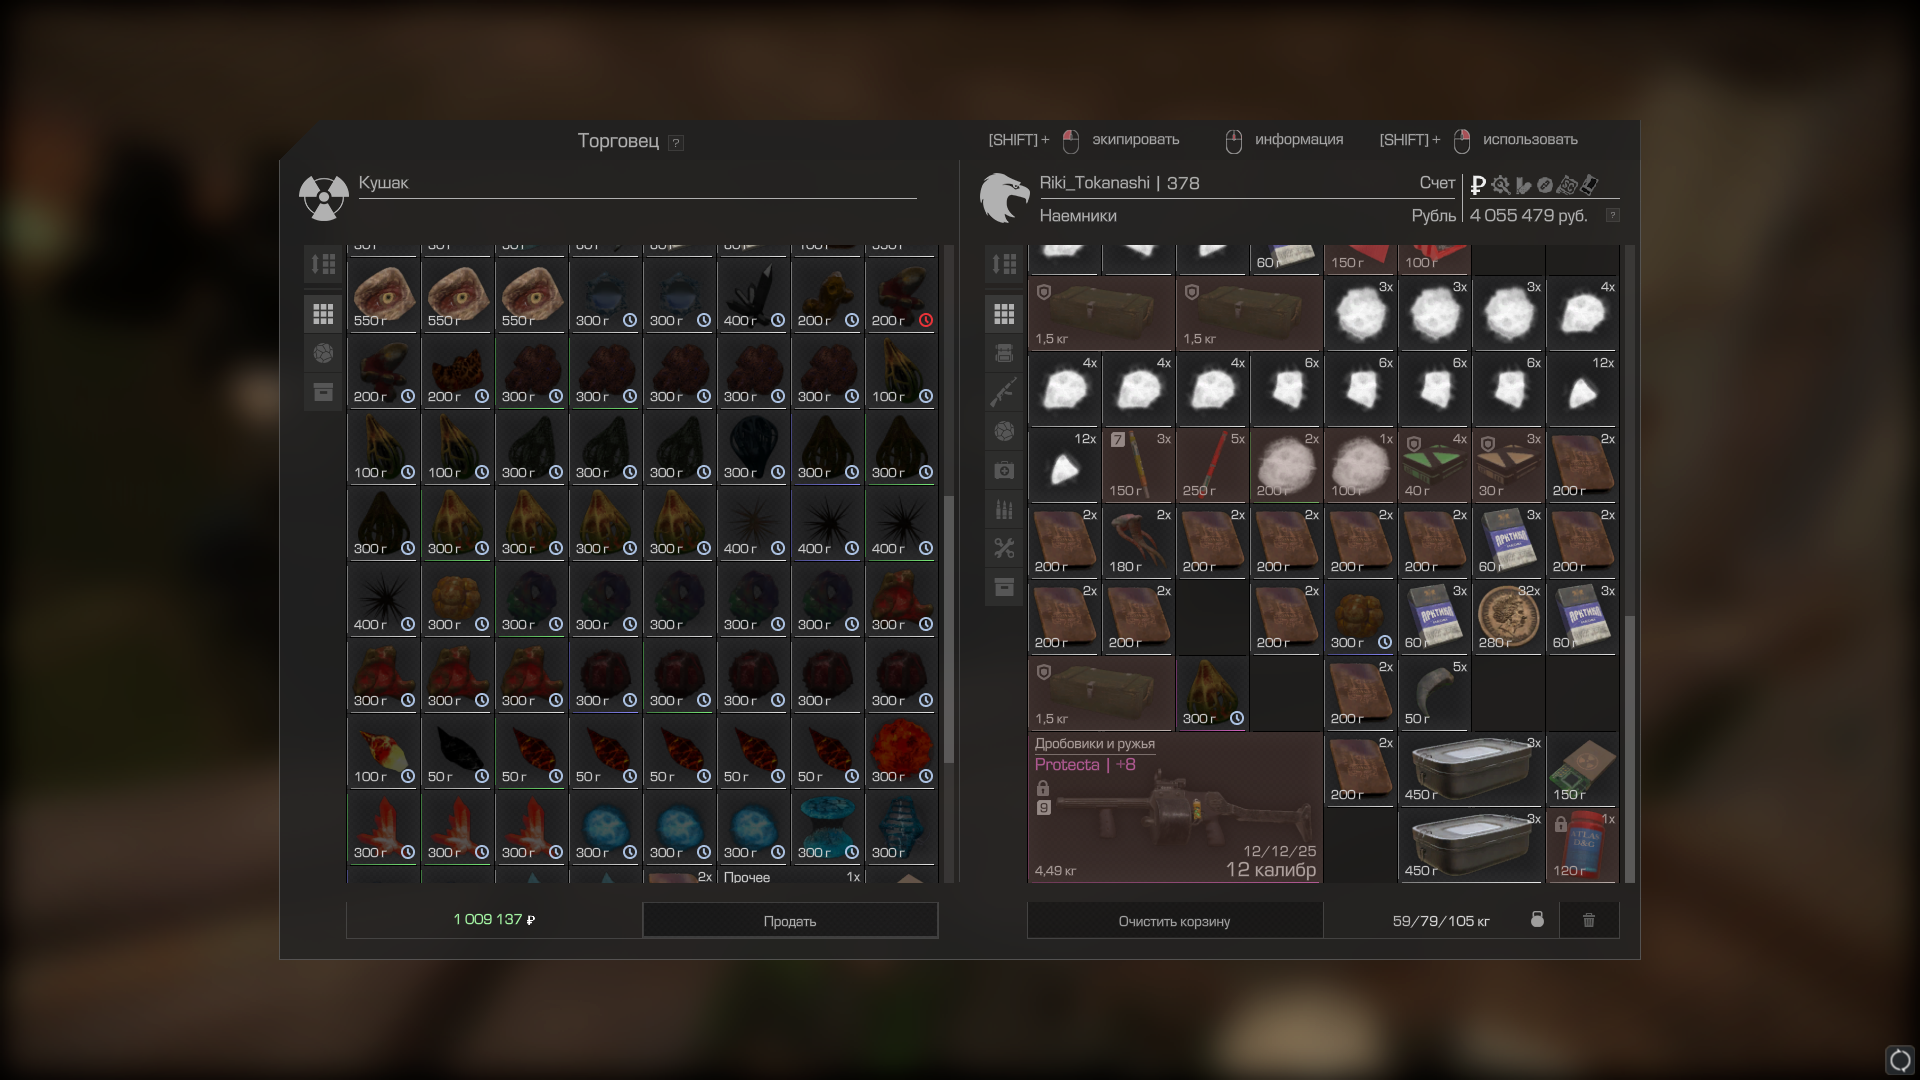Select the trader's 50 г black item

(457, 752)
